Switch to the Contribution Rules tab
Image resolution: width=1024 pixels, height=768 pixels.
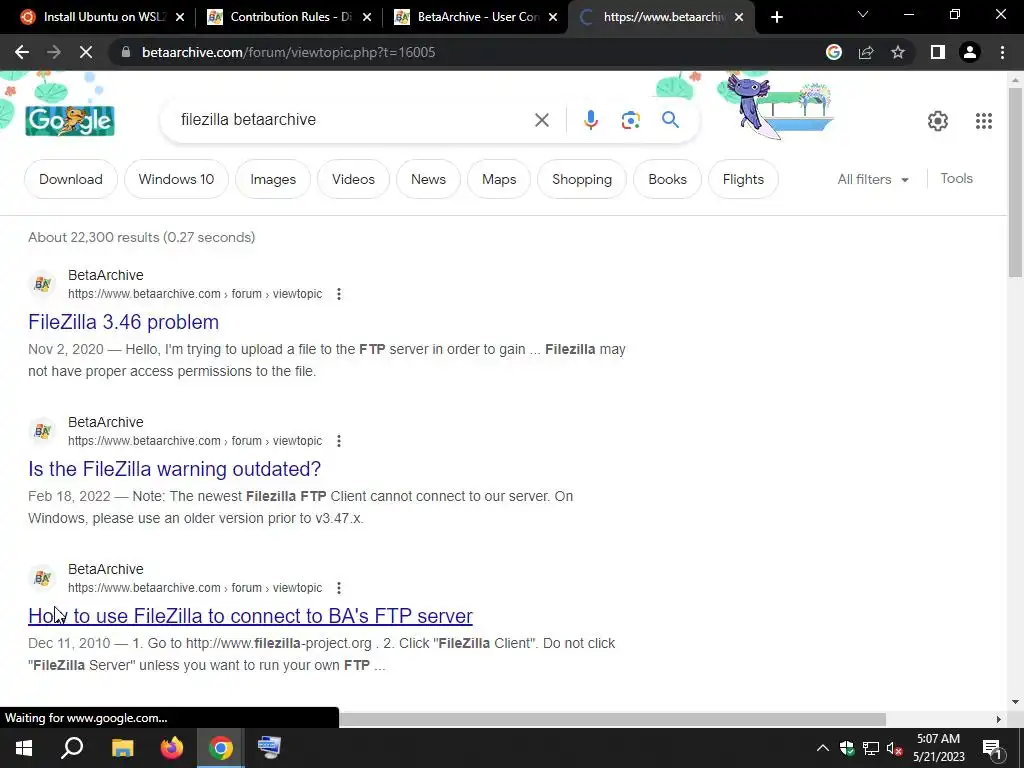tap(290, 17)
